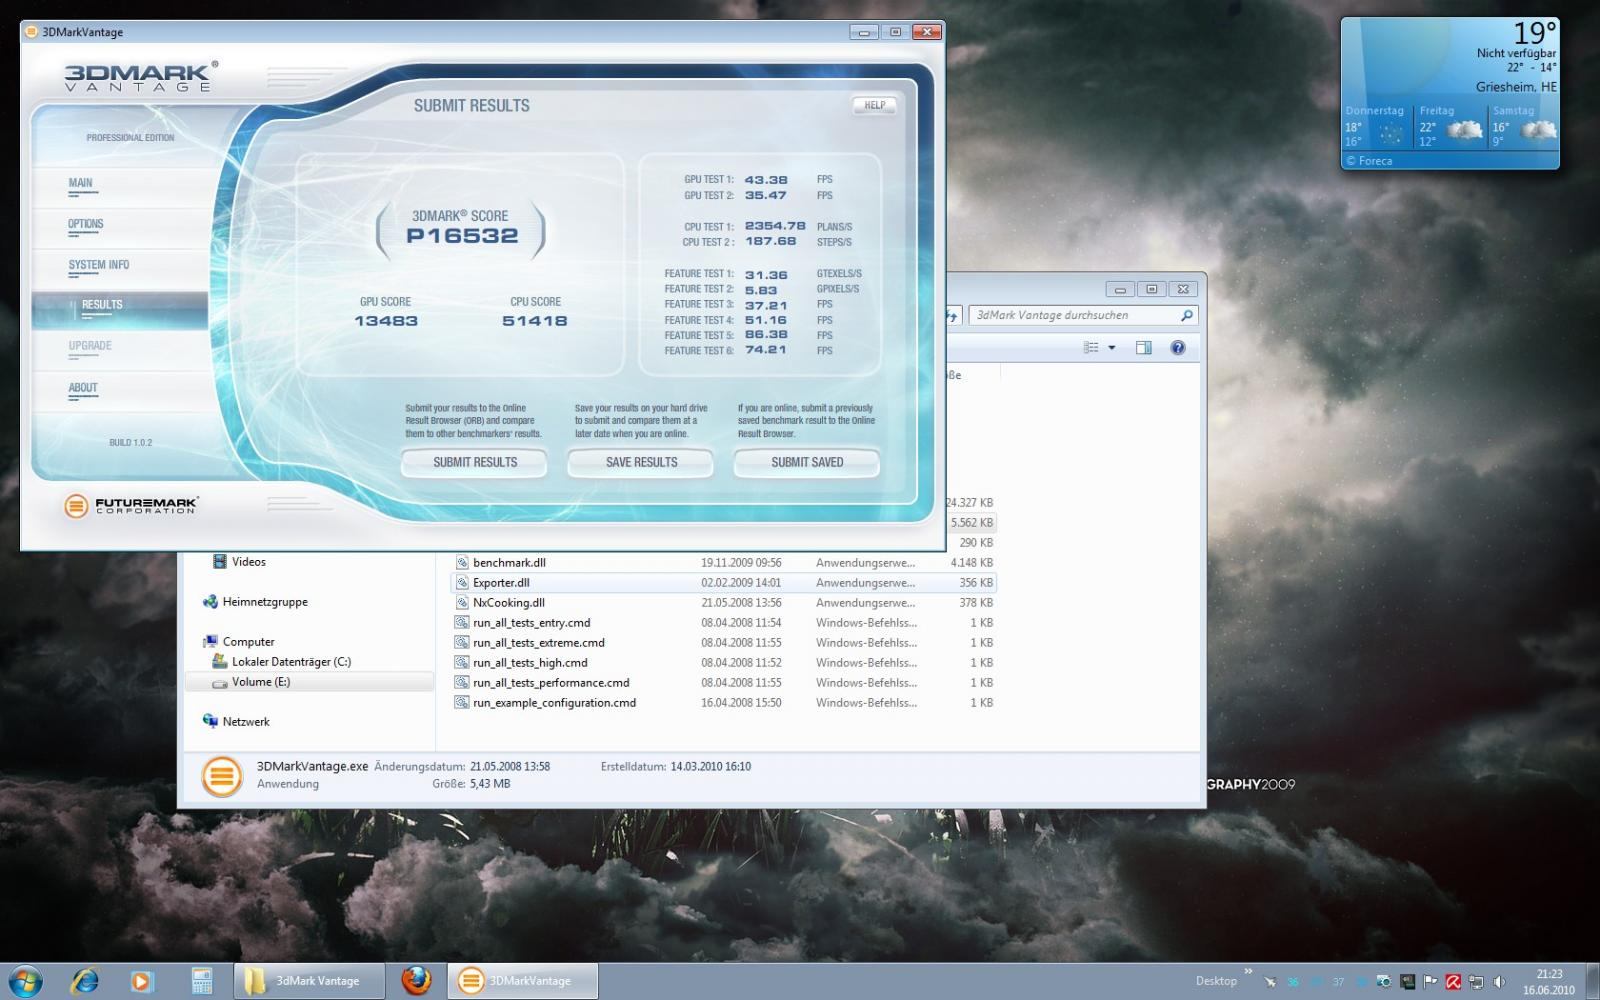Change the view mode icon in Explorer
Screen dimensions: 1600x1000
coord(1091,348)
